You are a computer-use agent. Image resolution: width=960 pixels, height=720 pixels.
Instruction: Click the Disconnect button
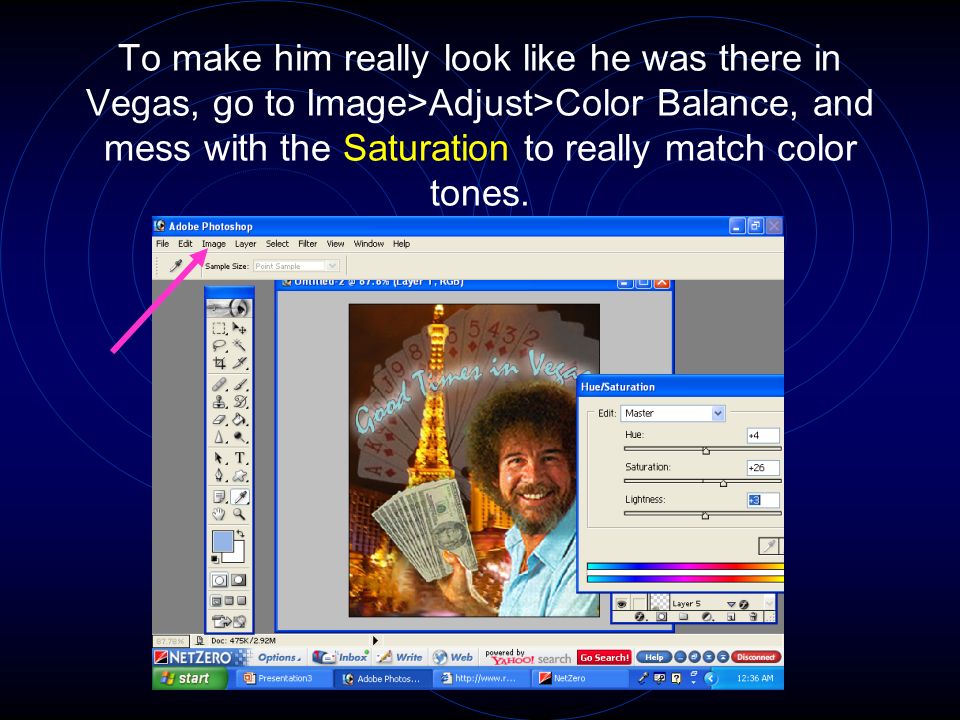756,658
